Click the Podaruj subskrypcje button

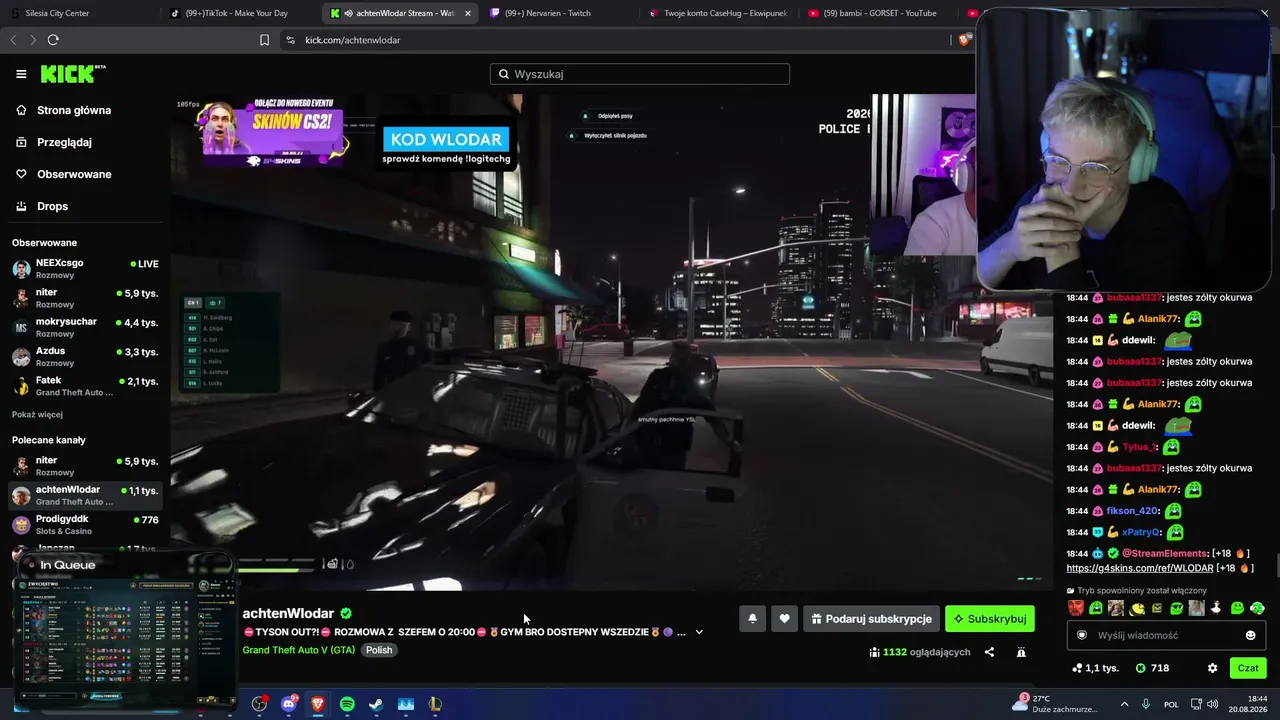(871, 619)
